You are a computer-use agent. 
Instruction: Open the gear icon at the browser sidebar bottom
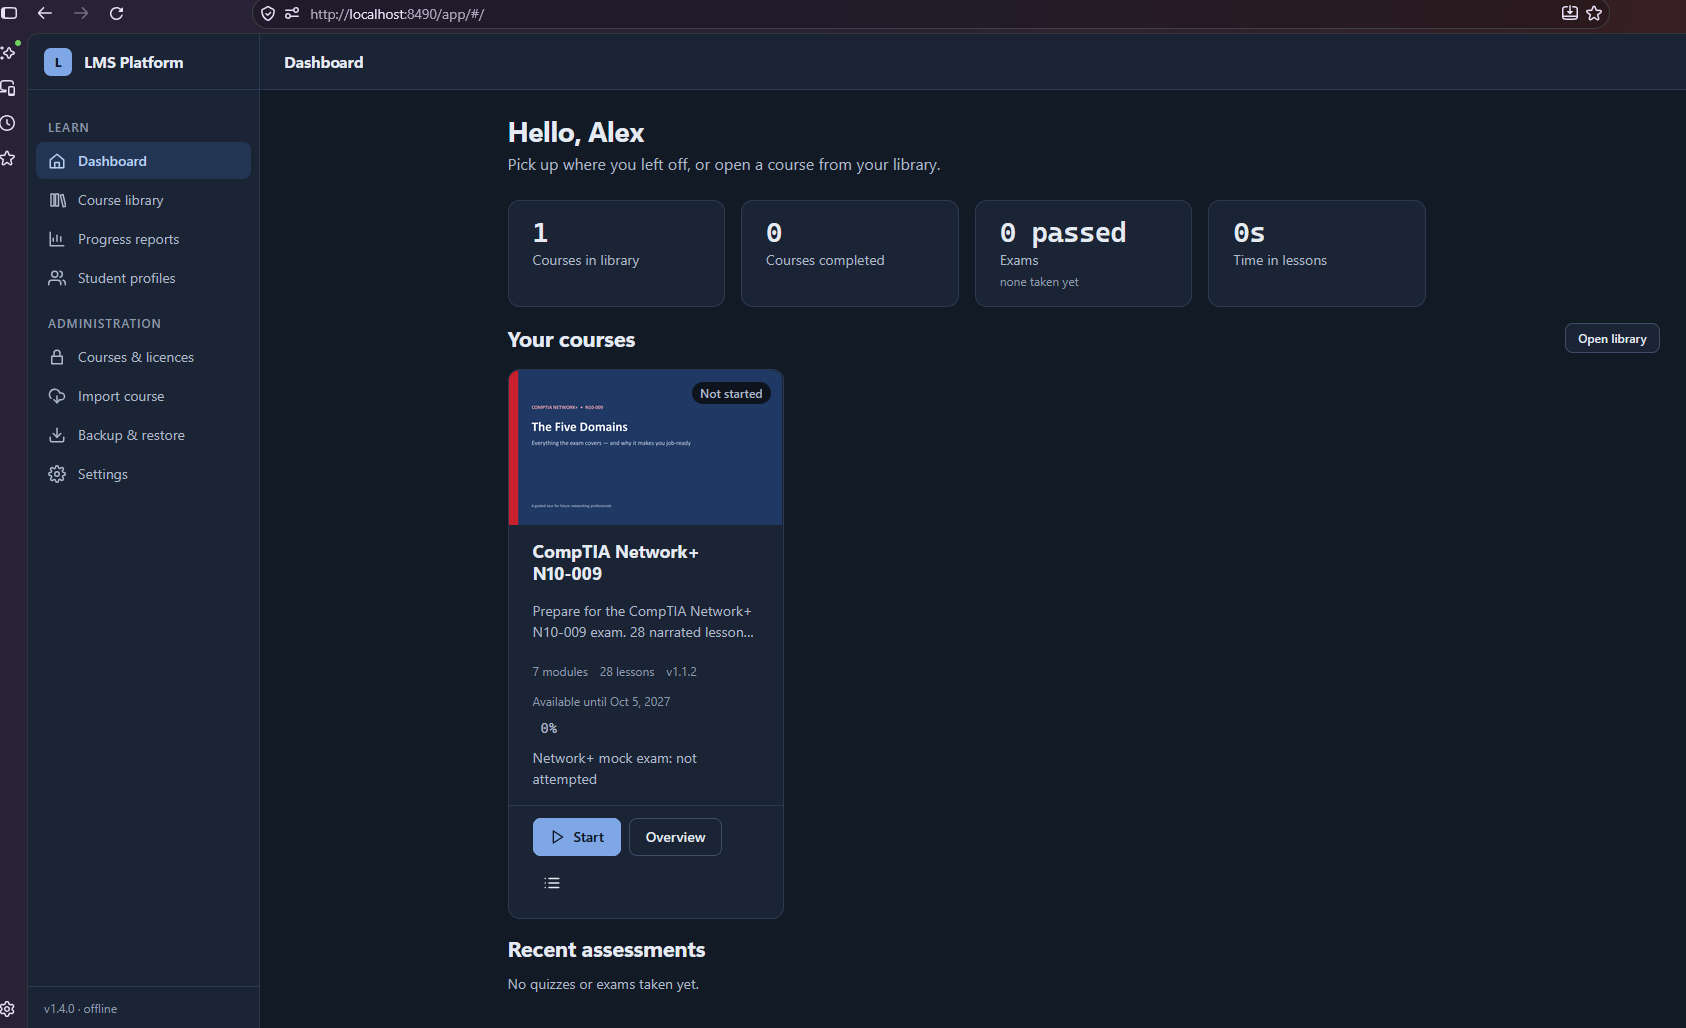point(7,1009)
